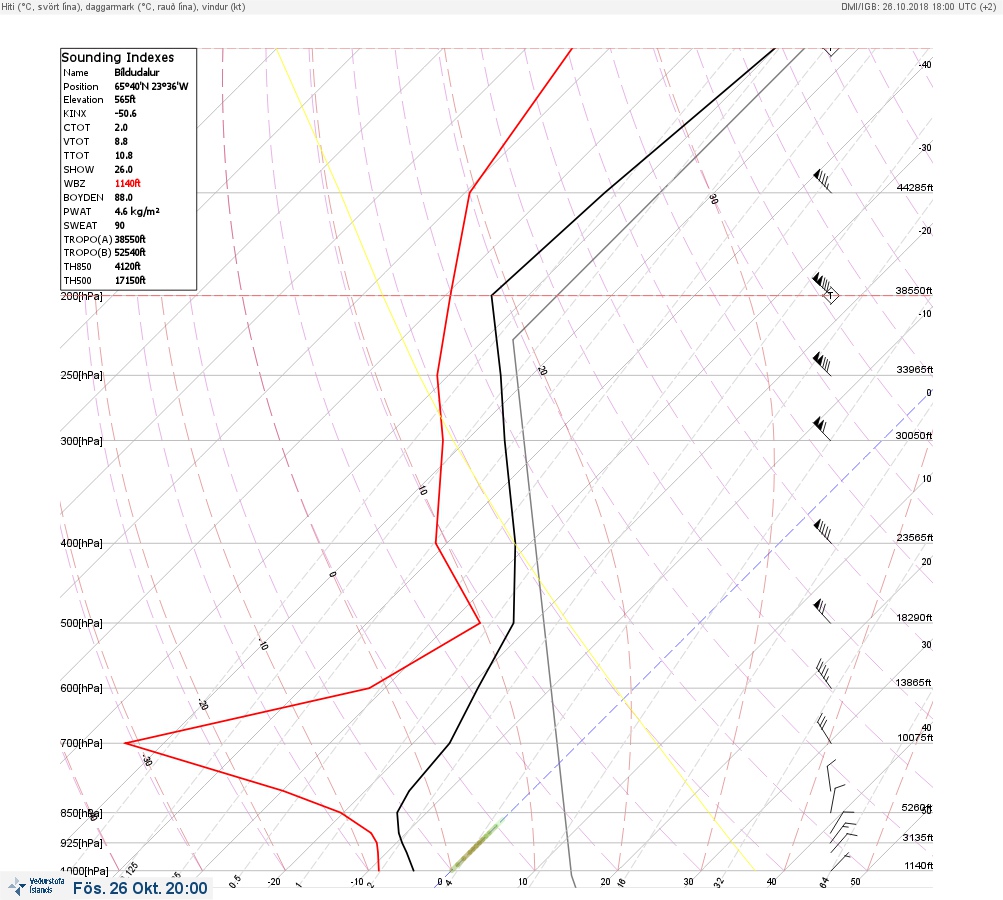Click the '3135ft' altitude label
The height and width of the screenshot is (900, 1003).
(x=918, y=838)
